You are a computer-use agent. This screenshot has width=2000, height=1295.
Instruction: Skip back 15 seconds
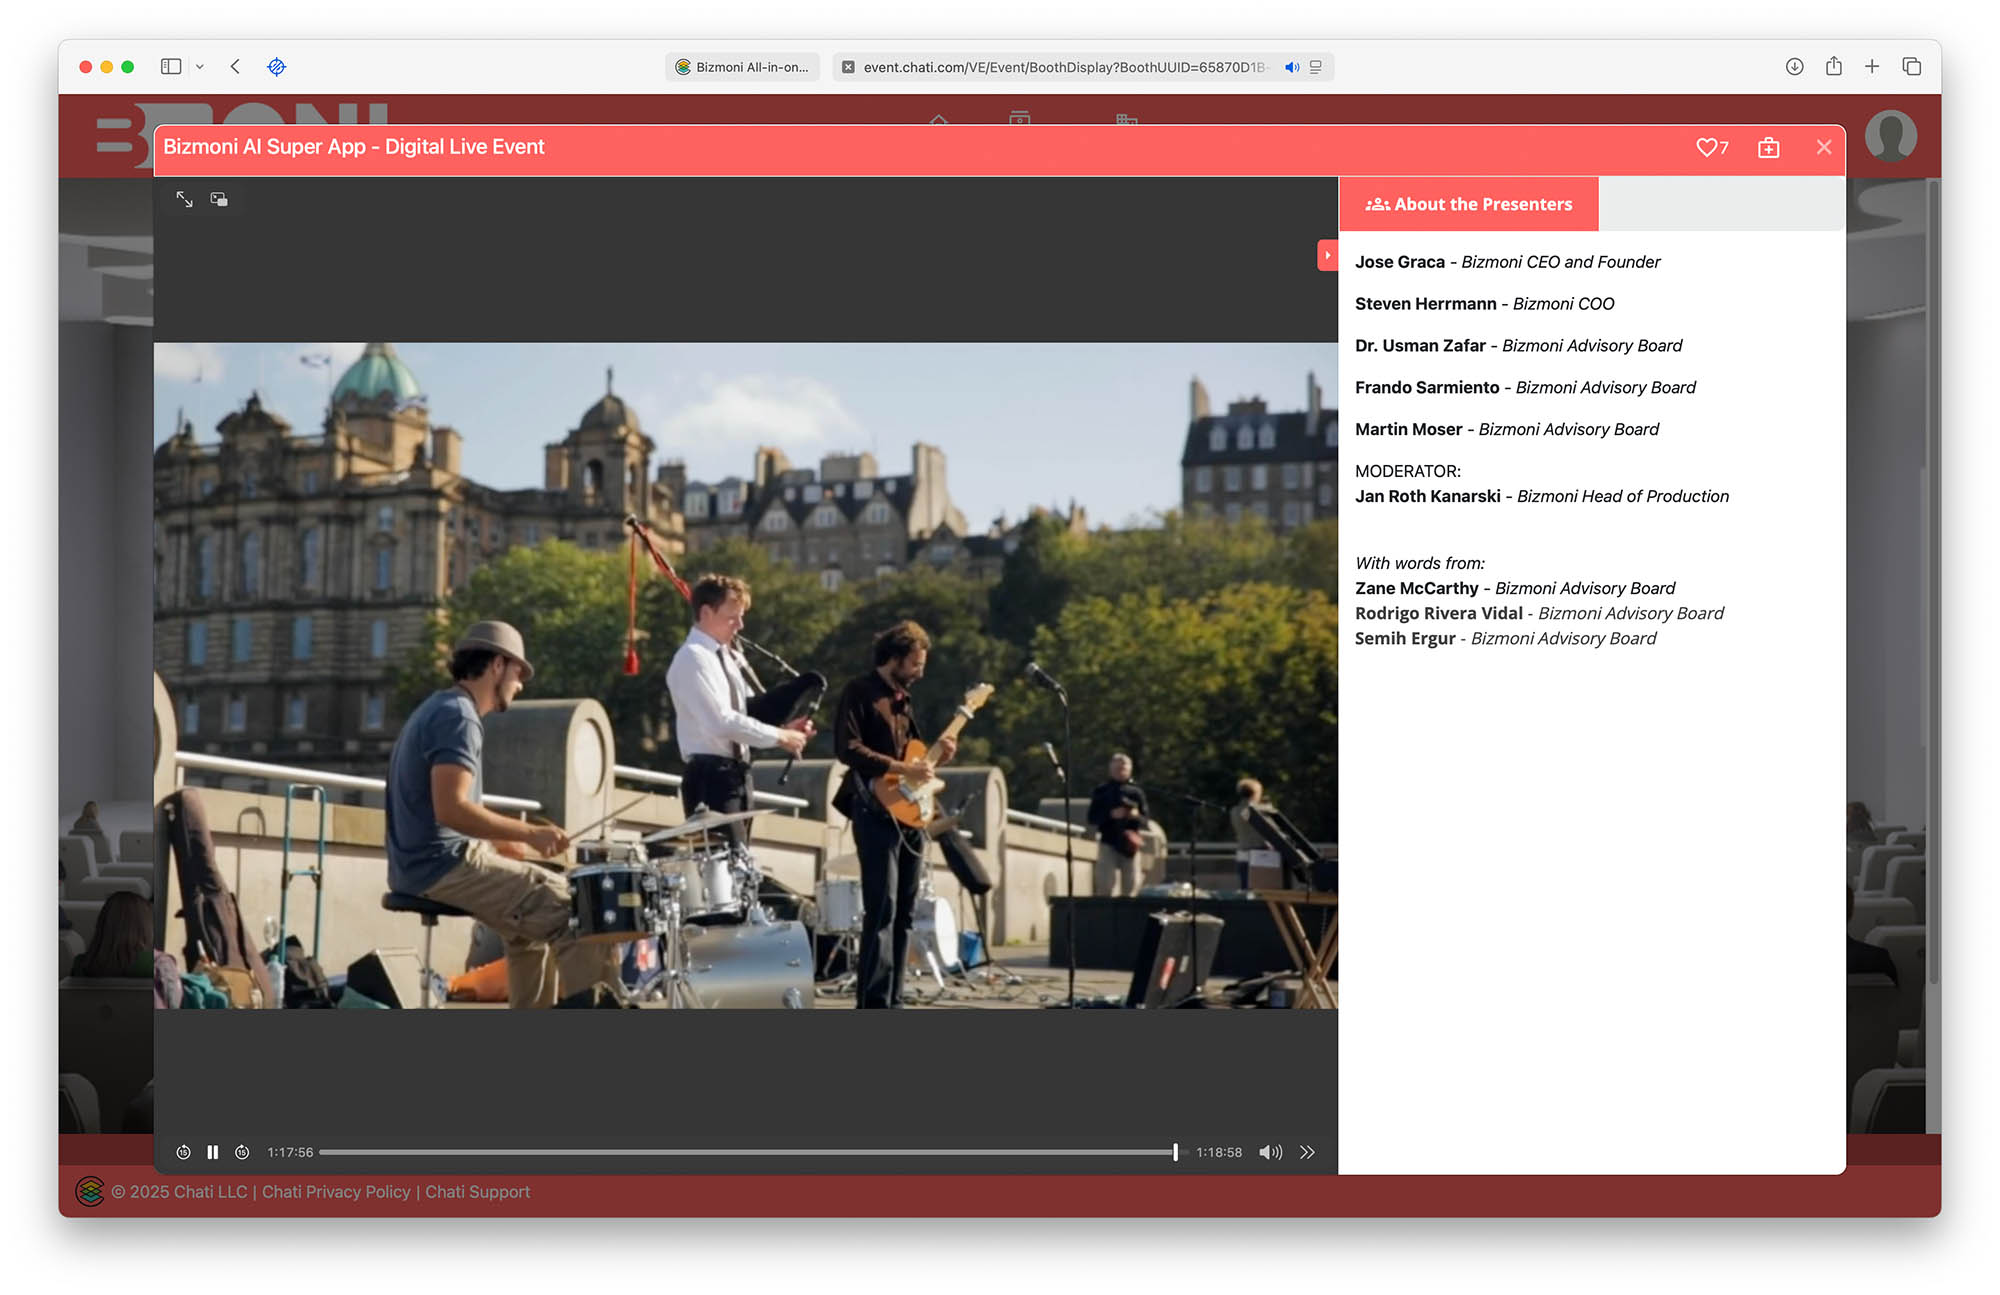[x=183, y=1152]
